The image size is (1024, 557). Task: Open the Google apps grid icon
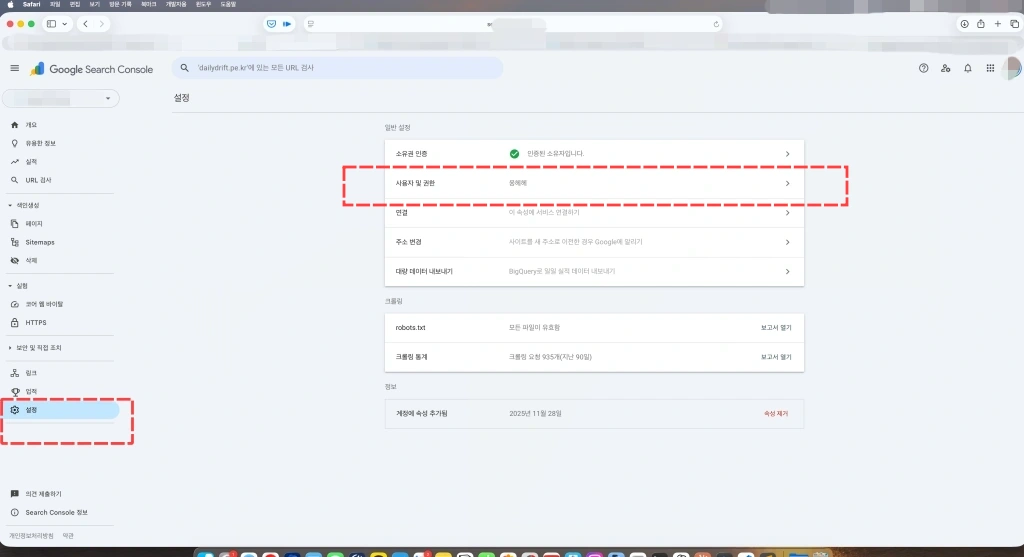pos(990,68)
